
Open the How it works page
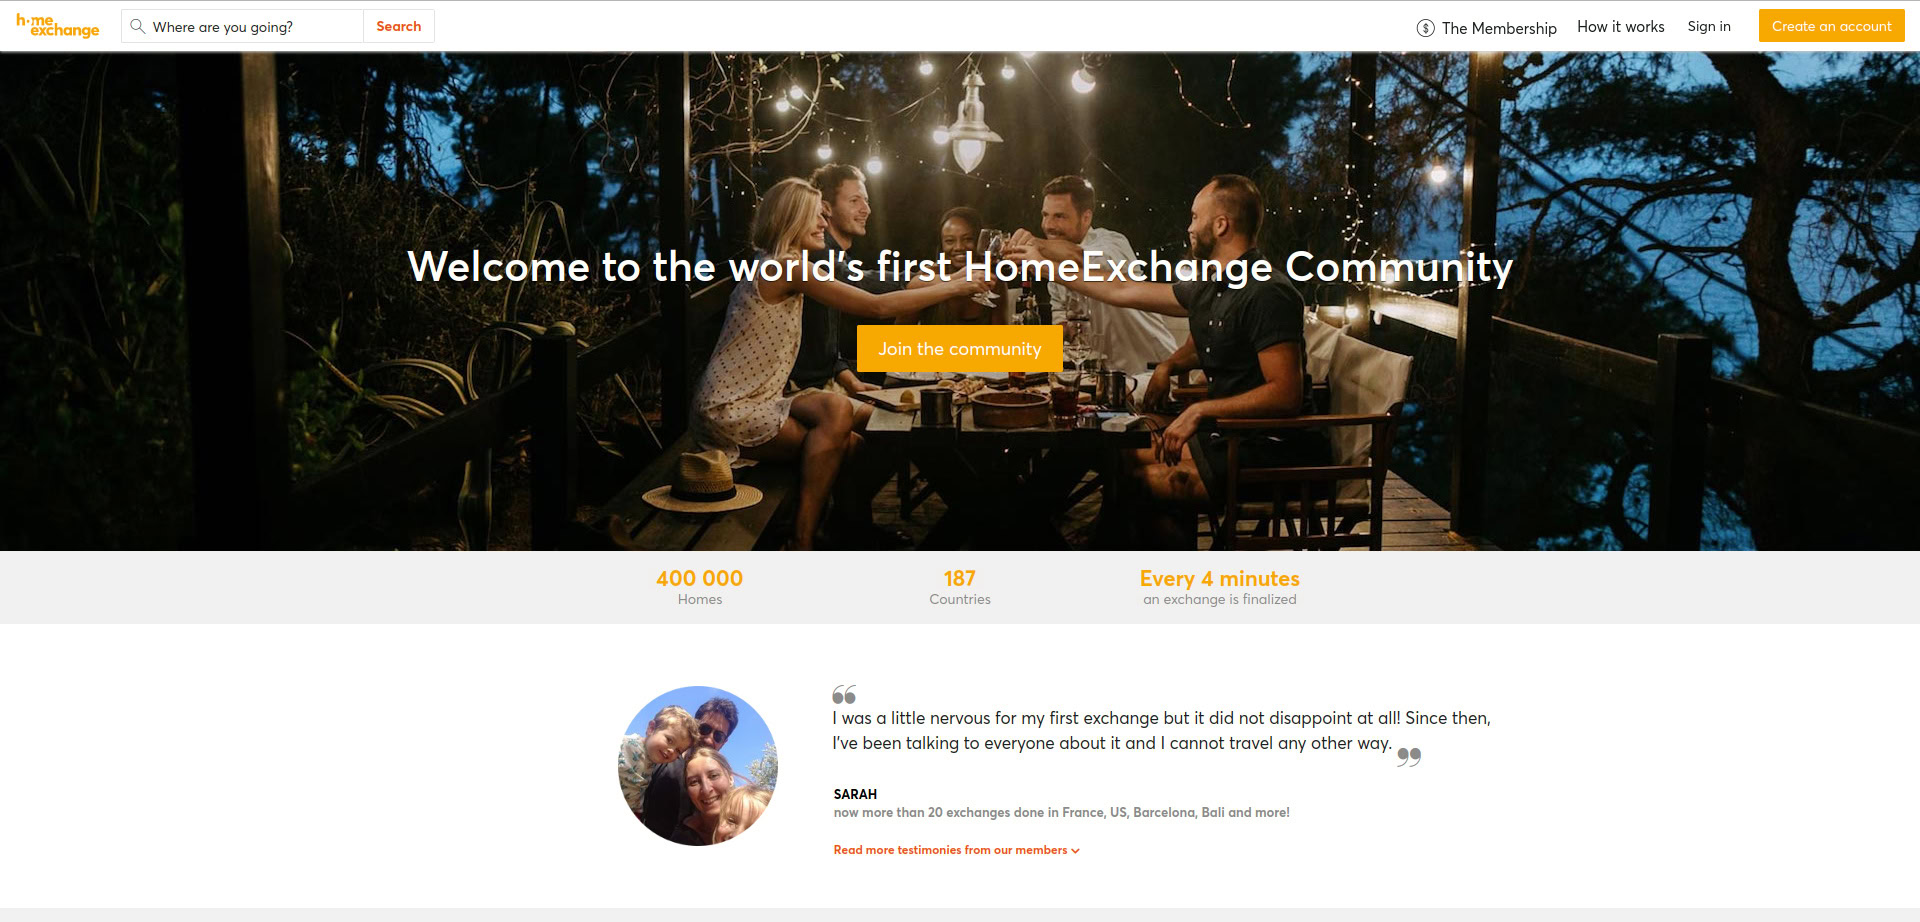[1621, 27]
